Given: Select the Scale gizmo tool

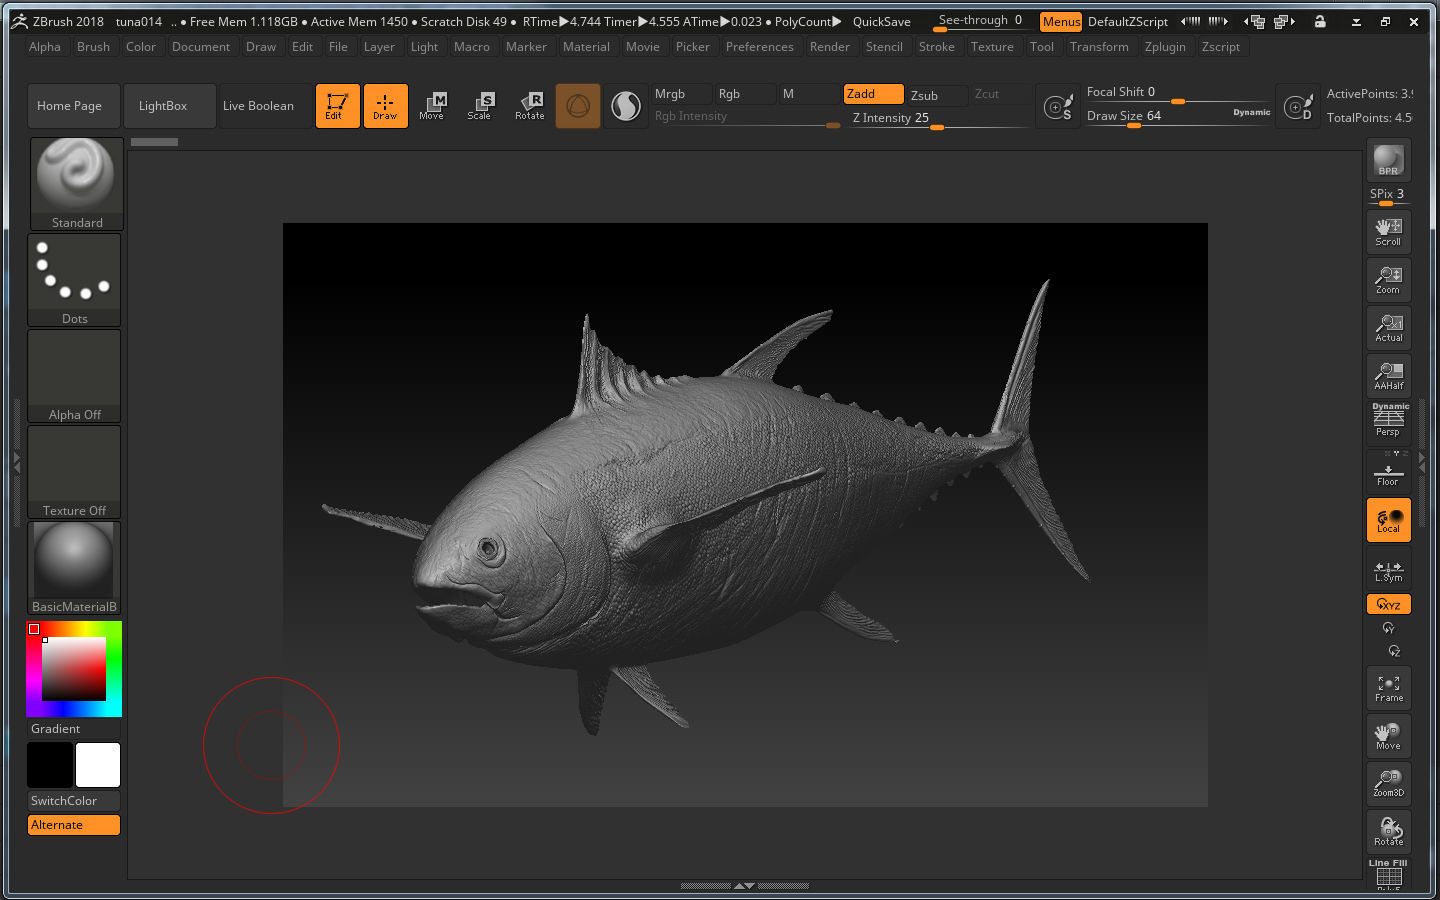Looking at the screenshot, I should 481,106.
